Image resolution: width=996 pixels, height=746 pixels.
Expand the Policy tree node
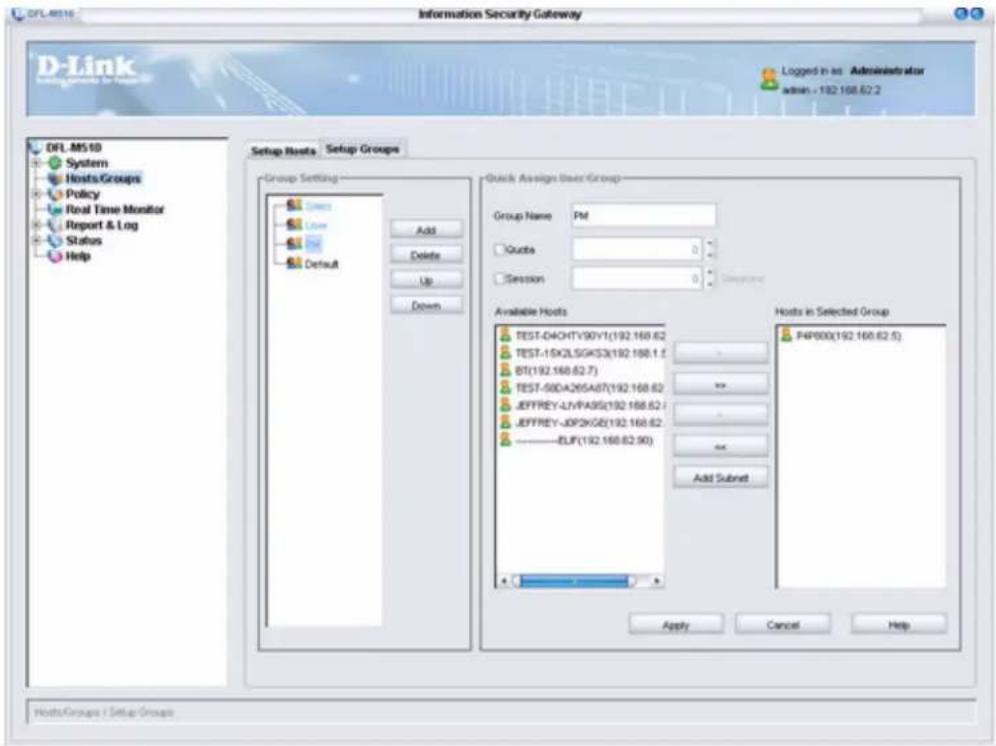pos(37,194)
